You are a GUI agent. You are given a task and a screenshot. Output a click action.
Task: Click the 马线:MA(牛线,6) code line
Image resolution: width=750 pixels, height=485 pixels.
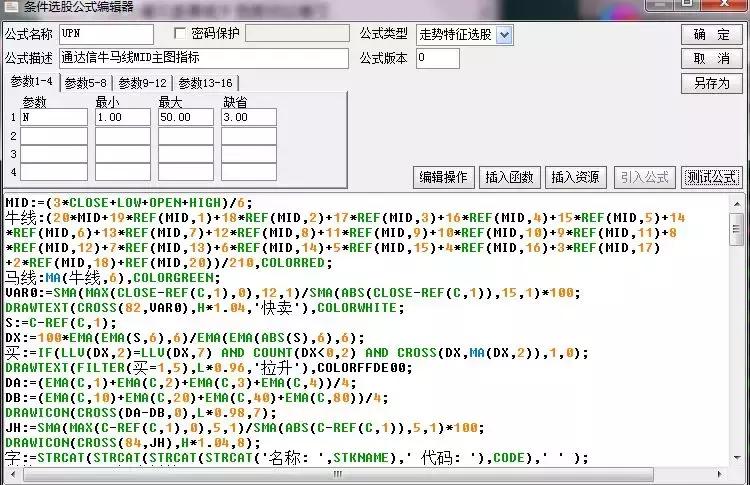point(112,278)
